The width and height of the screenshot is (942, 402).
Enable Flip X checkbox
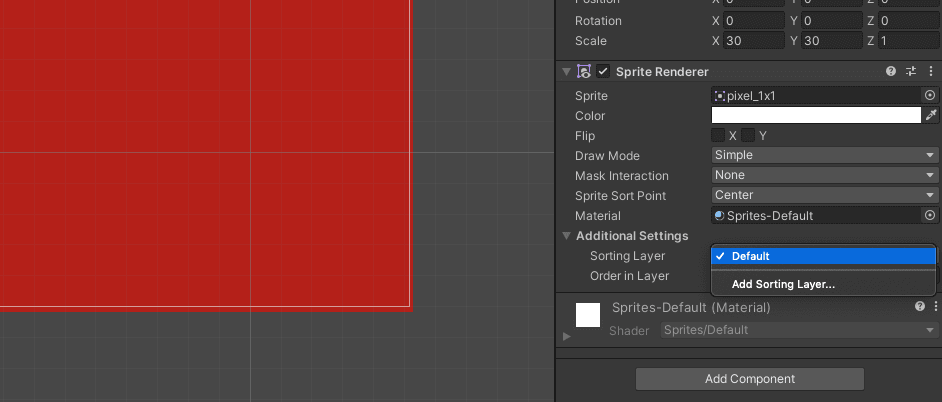point(718,136)
